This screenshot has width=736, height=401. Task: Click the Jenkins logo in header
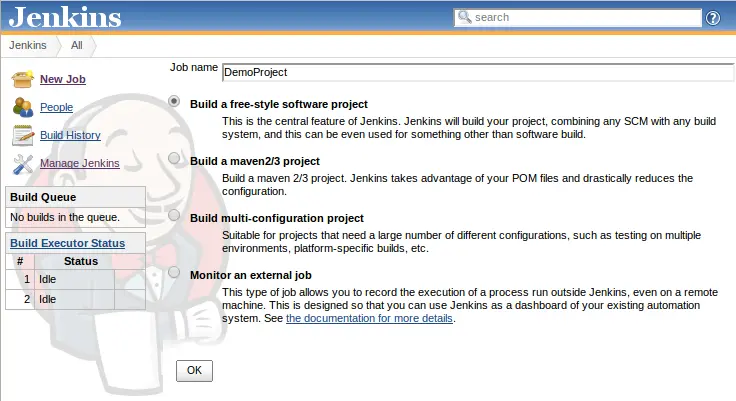65,17
